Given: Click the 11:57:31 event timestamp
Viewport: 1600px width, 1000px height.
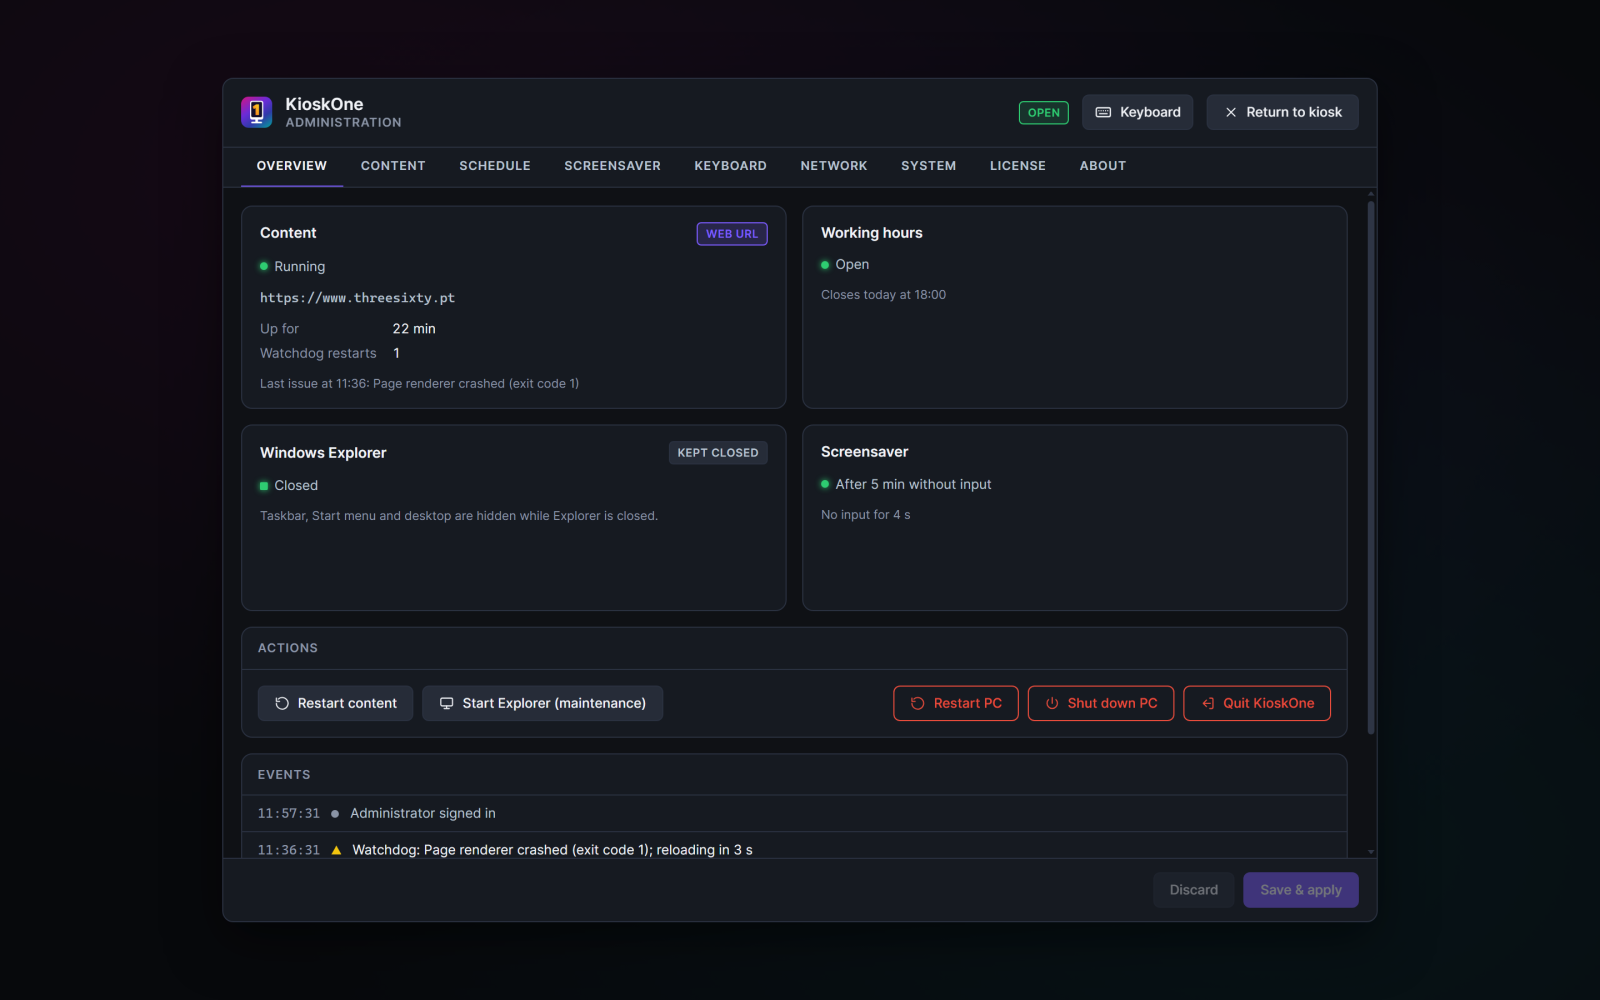Looking at the screenshot, I should 289,814.
